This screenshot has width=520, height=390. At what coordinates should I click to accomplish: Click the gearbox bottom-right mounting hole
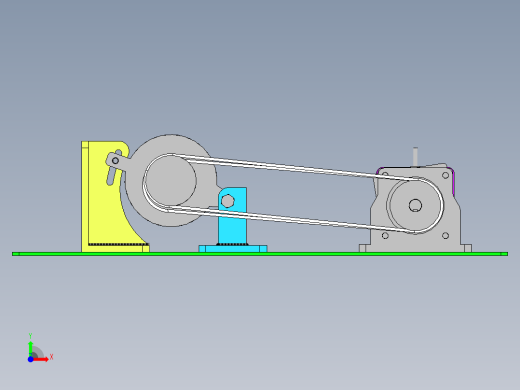[445, 236]
